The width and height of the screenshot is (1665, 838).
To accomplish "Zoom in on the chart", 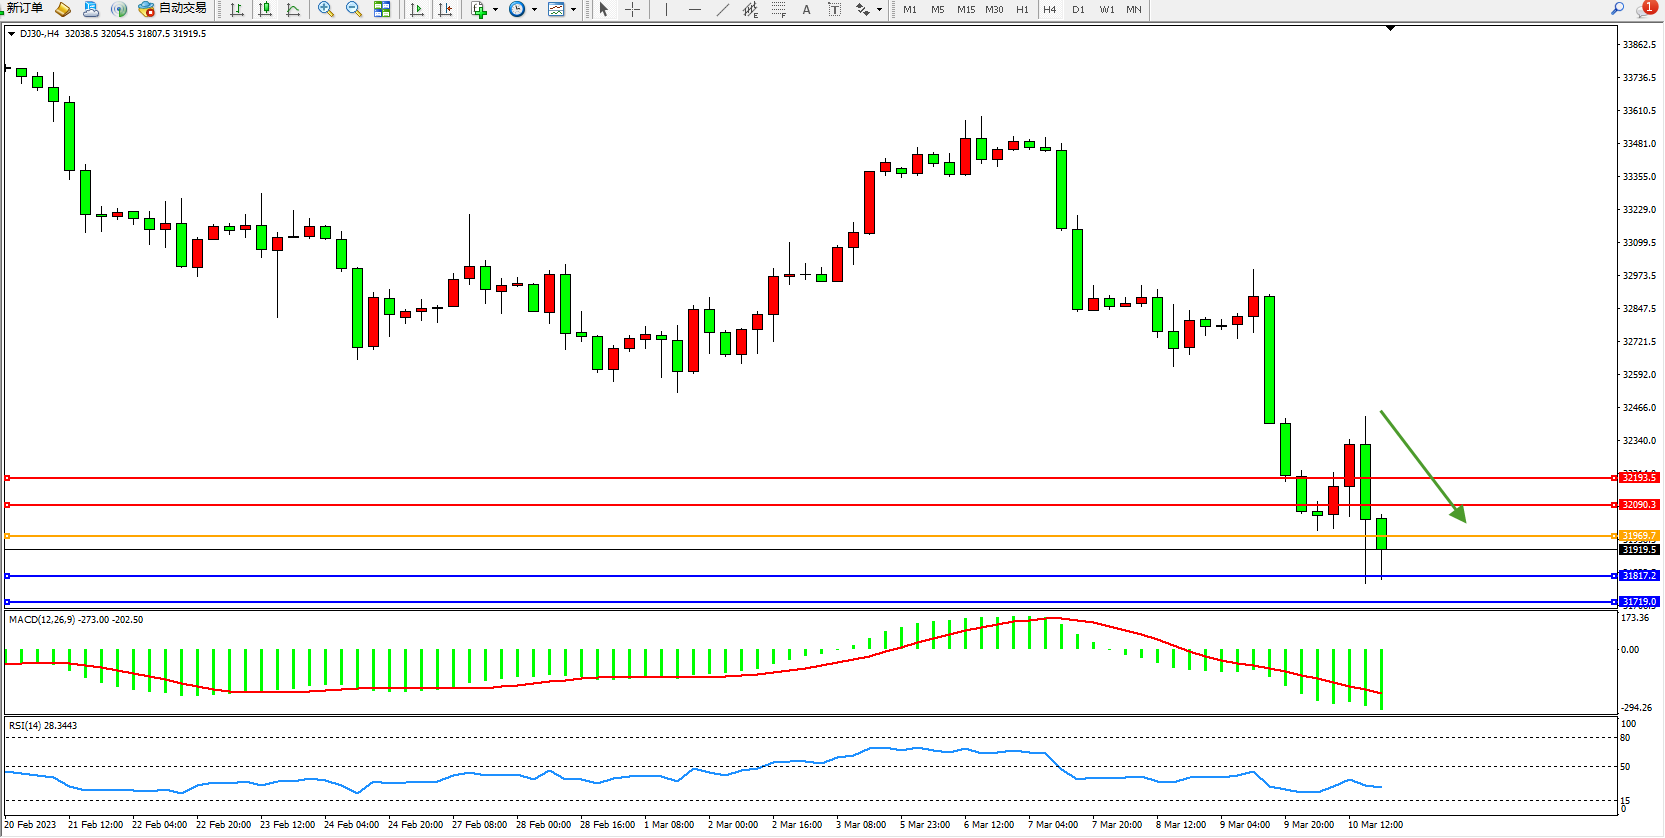I will click(326, 10).
